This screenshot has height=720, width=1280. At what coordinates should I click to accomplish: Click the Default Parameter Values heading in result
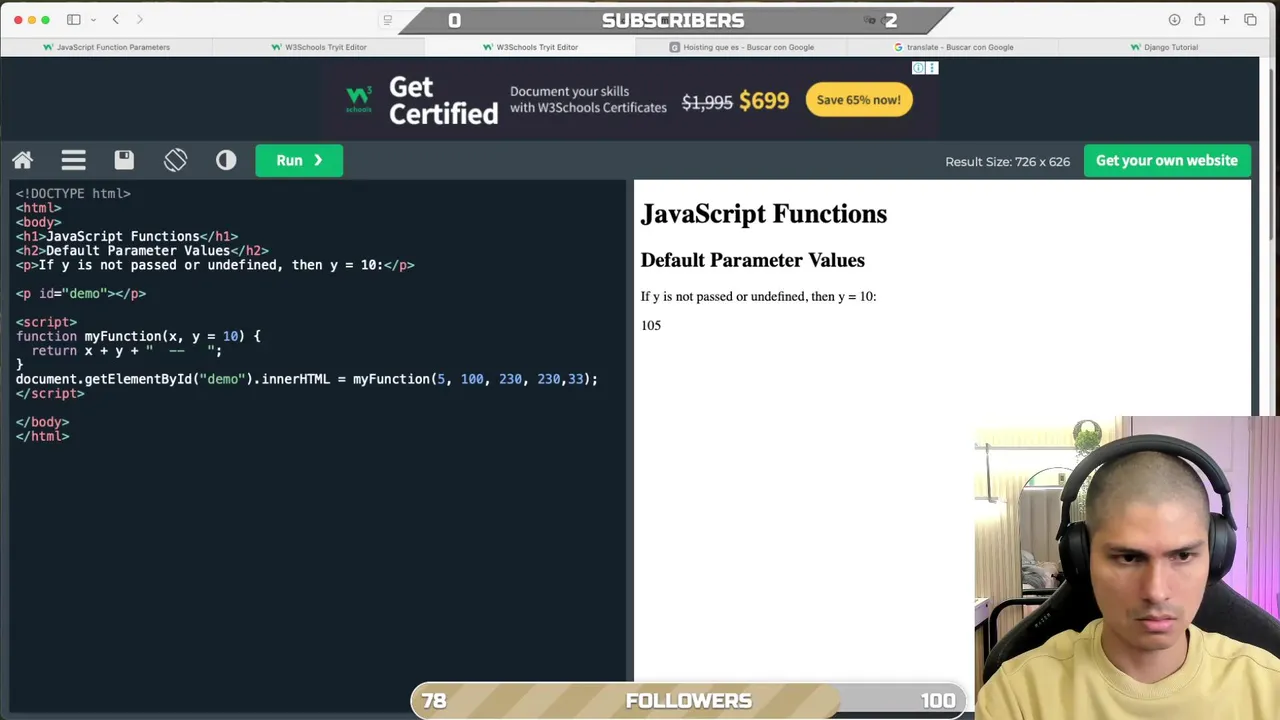click(x=752, y=260)
